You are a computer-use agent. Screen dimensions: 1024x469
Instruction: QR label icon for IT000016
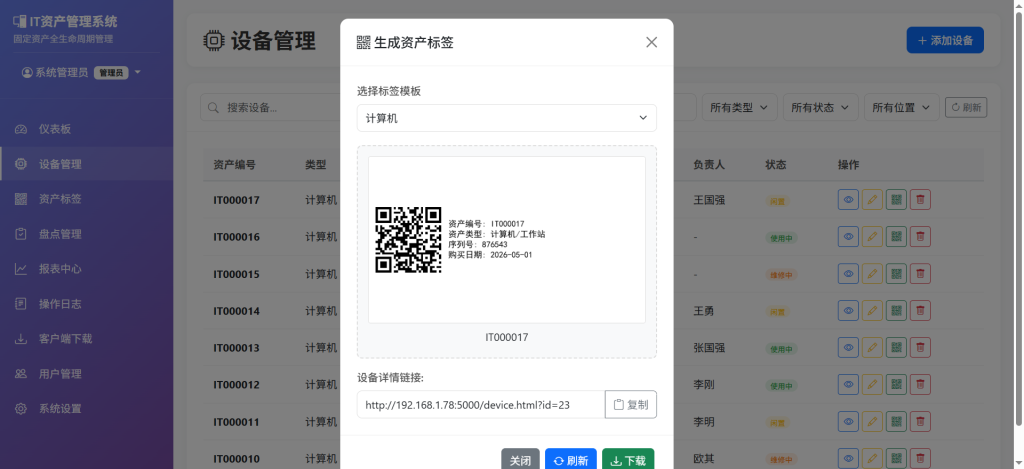pos(896,236)
